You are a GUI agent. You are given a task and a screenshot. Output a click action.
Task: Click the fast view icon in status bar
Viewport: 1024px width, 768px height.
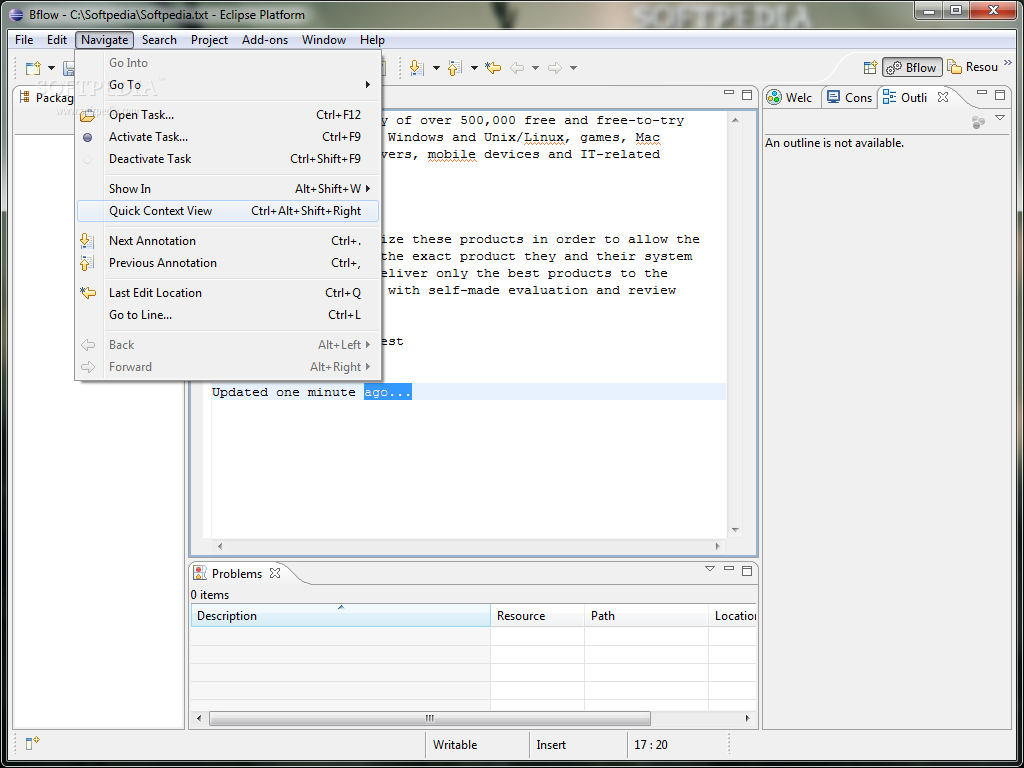32,743
